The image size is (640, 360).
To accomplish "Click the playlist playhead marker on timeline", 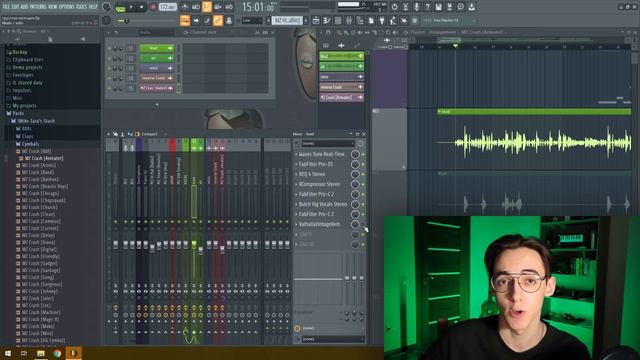I will [x=456, y=46].
